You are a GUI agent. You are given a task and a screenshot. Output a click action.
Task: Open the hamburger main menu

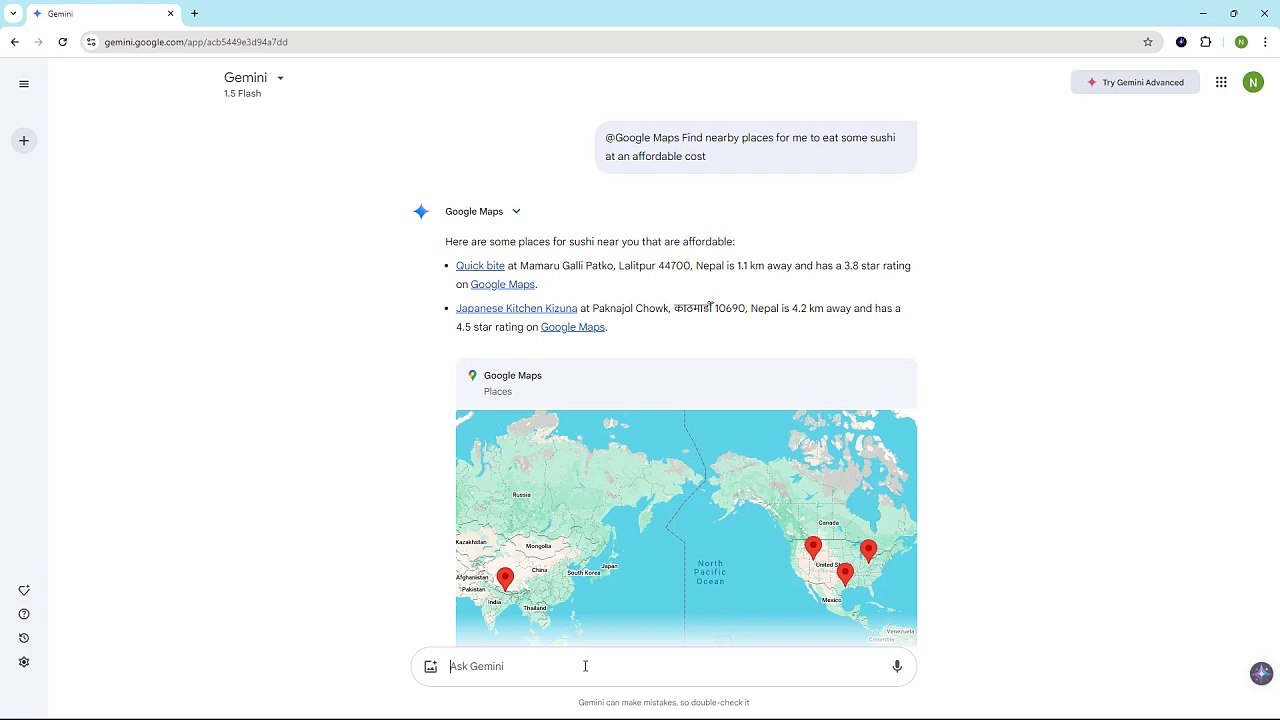[24, 84]
